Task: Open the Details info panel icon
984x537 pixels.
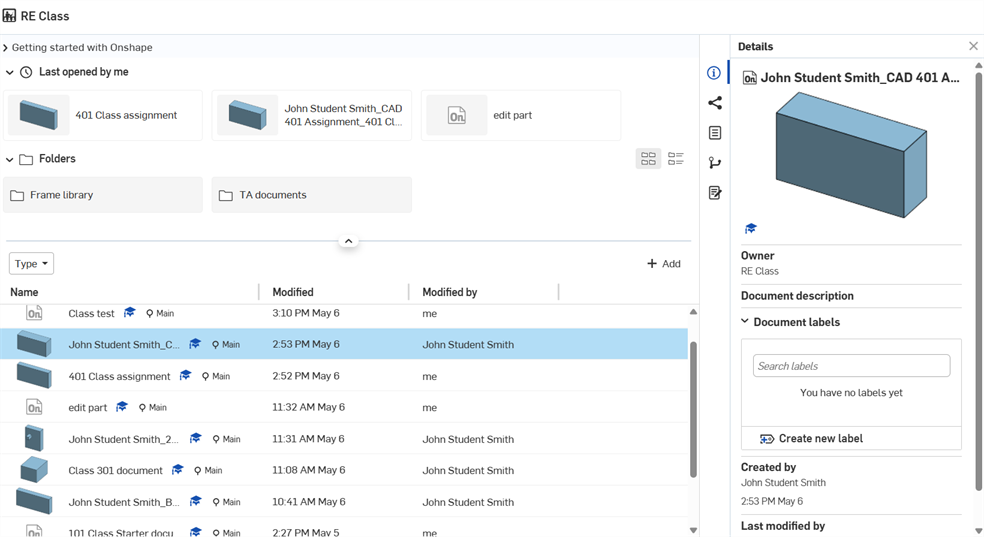Action: point(713,73)
